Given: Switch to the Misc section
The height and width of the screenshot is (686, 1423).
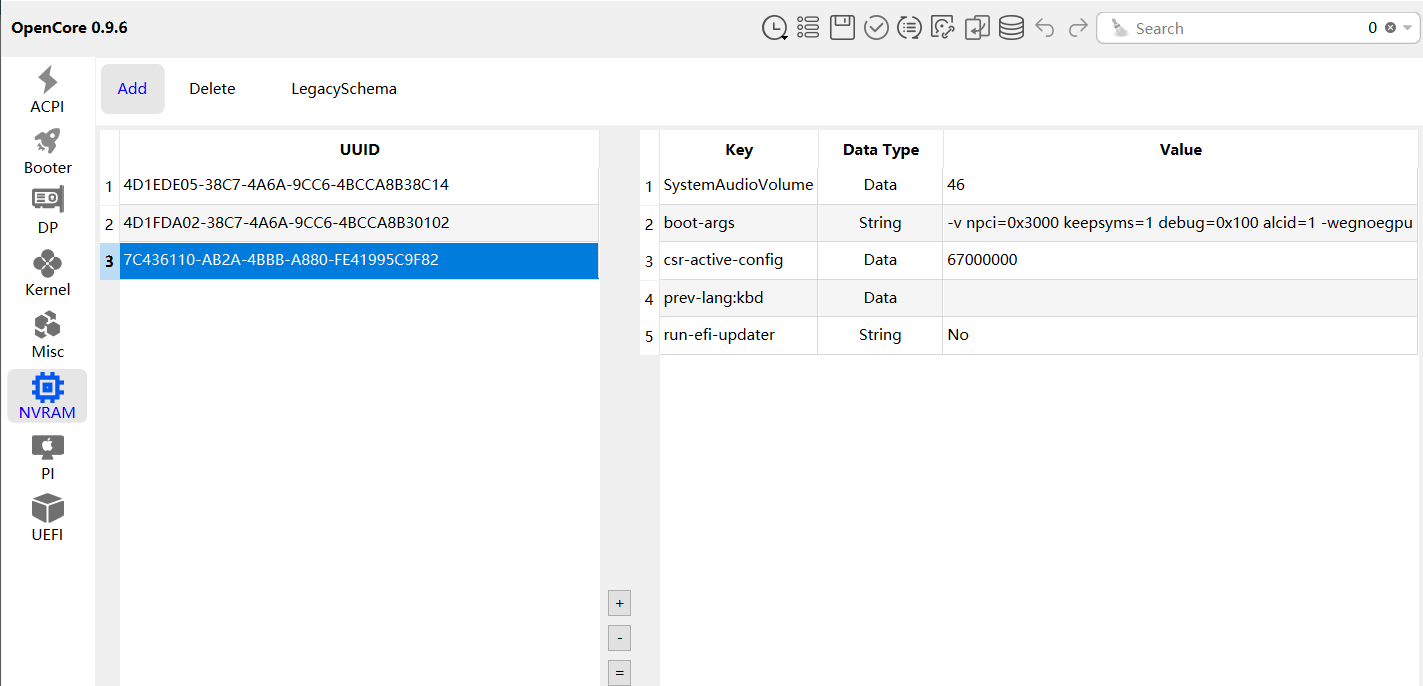Looking at the screenshot, I should 48,336.
